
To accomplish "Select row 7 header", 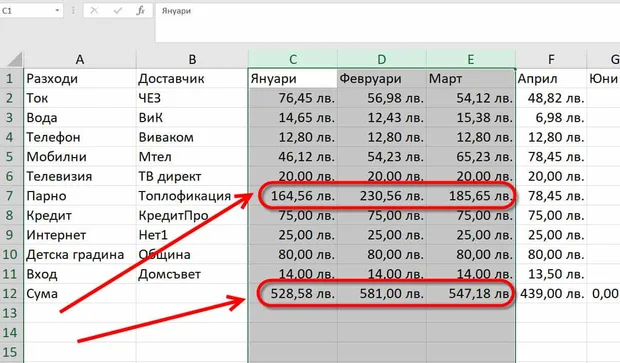I will (x=10, y=196).
